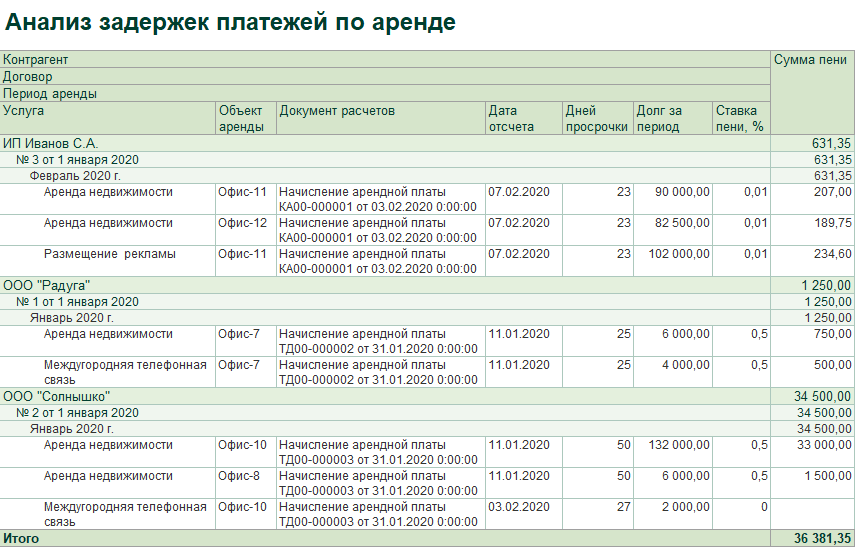The image size is (855, 547).
Task: Click the Итого total row label
Action: tap(21, 539)
